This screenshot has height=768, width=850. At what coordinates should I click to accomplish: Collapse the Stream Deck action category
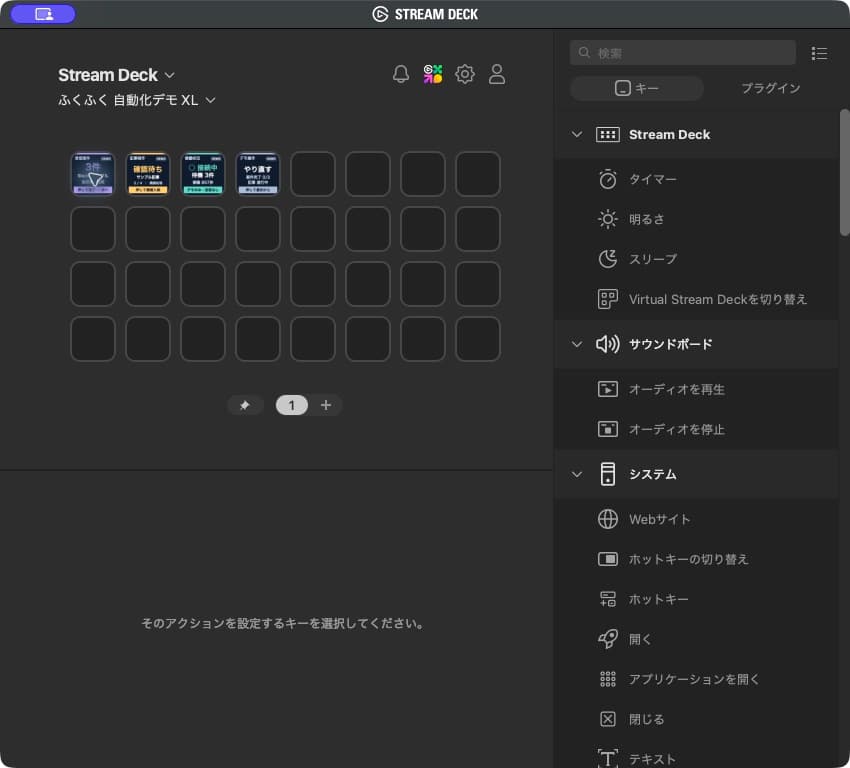point(577,134)
